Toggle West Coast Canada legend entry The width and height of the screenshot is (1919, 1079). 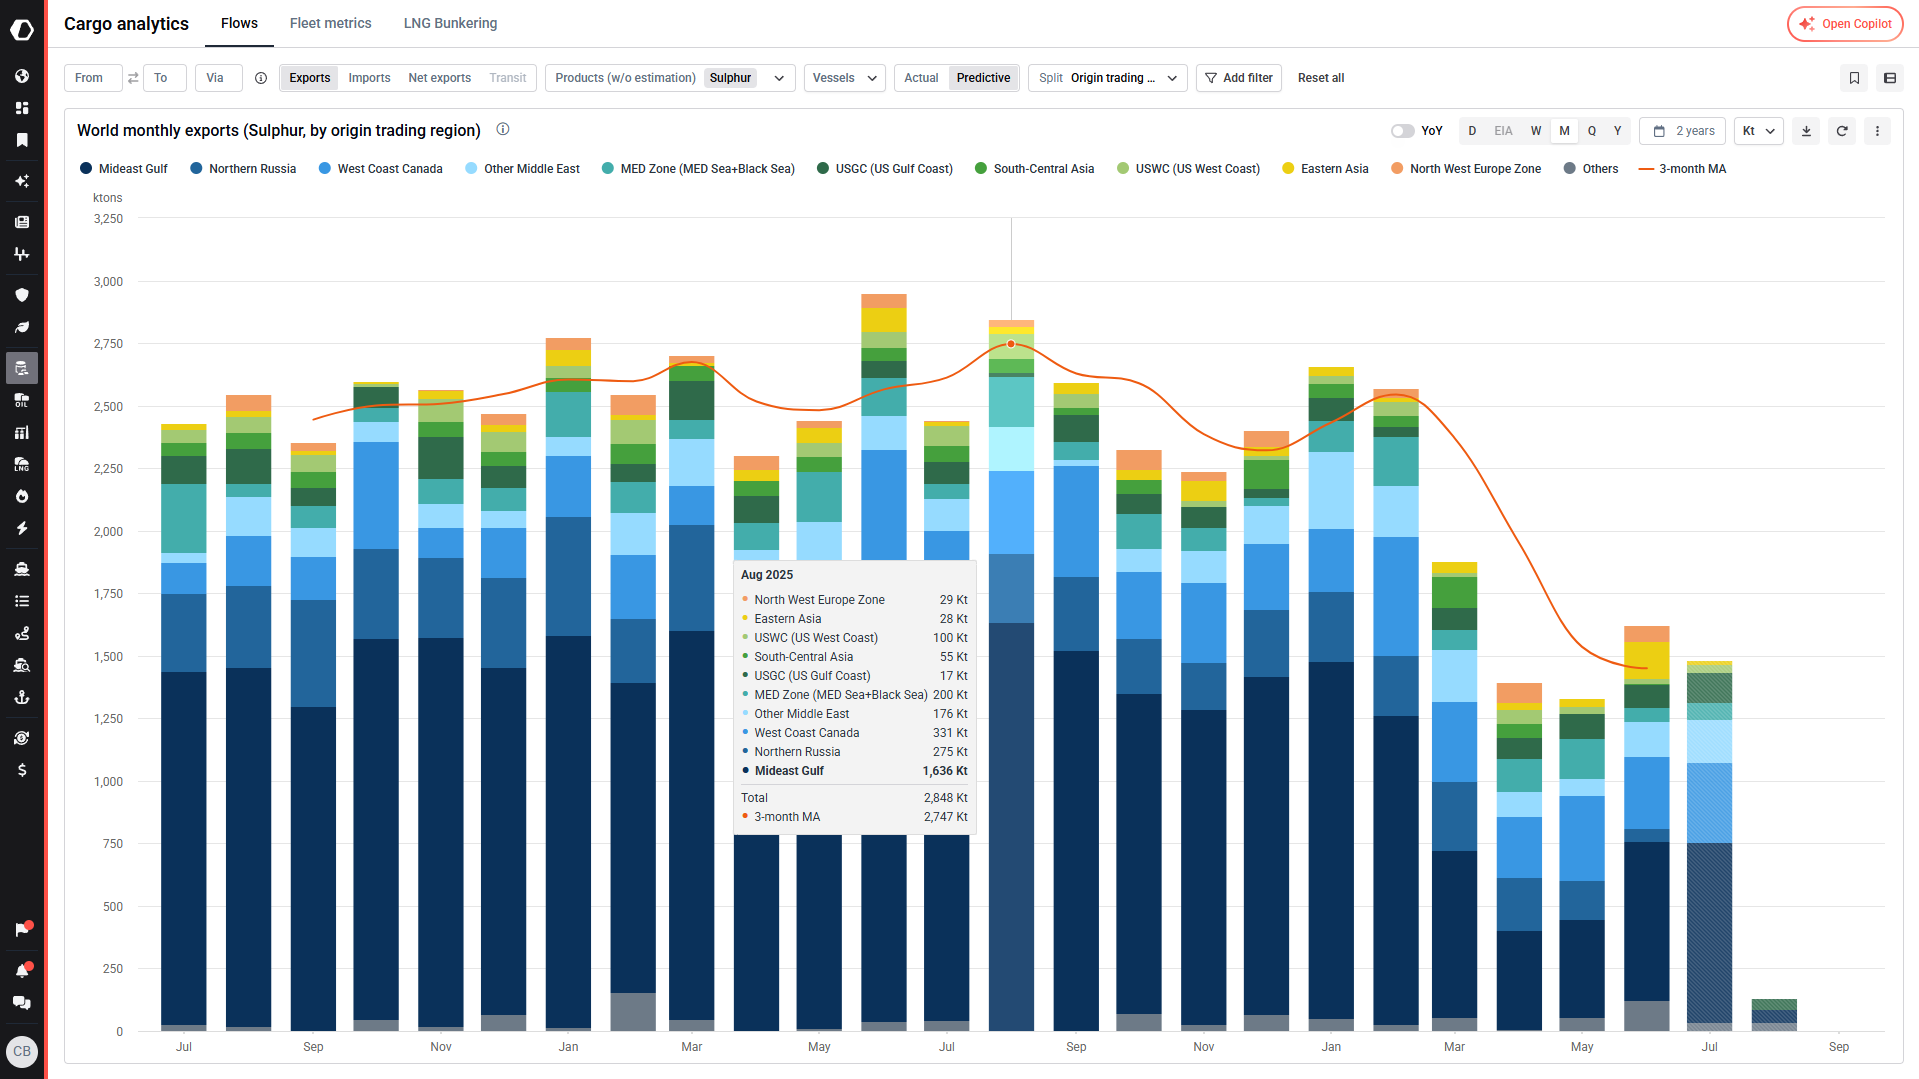[x=380, y=169]
